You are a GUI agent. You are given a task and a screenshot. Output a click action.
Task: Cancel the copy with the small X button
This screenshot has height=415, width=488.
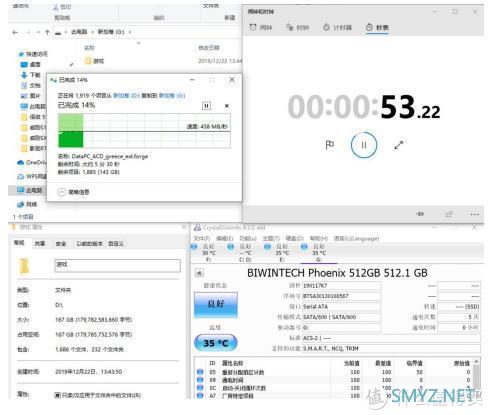coord(227,106)
